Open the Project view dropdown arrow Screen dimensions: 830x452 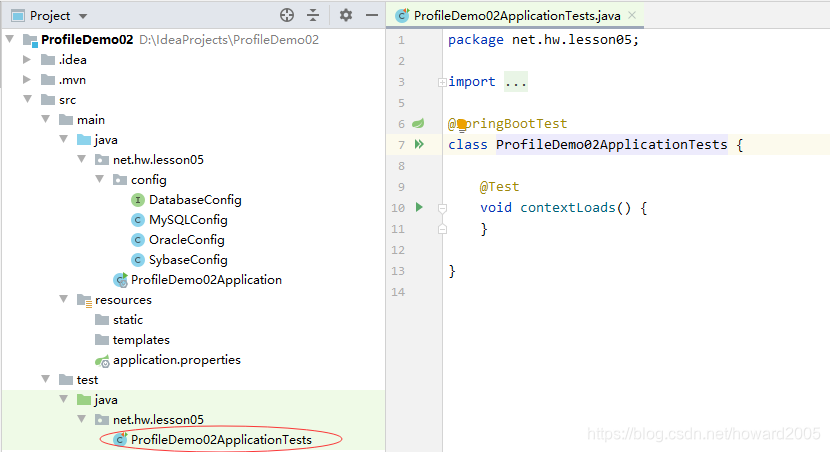83,16
